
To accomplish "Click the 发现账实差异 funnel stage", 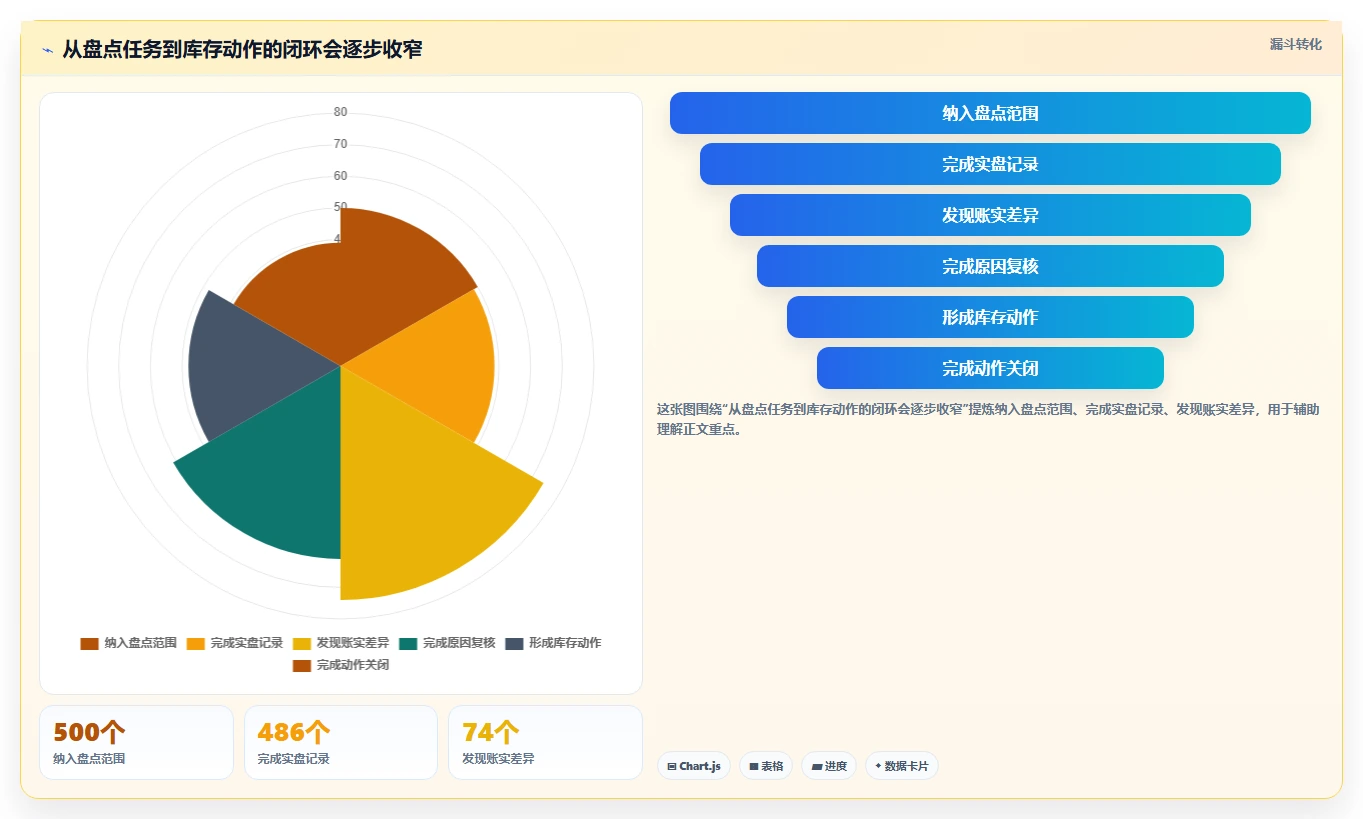I will click(990, 215).
